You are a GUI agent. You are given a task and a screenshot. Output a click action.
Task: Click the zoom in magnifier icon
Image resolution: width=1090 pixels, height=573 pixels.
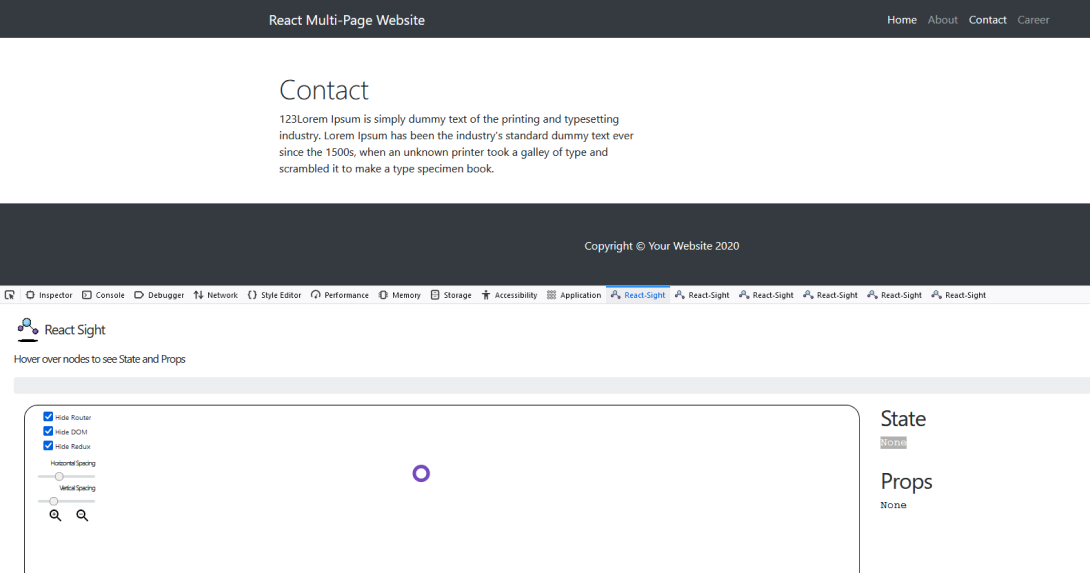pos(55,515)
